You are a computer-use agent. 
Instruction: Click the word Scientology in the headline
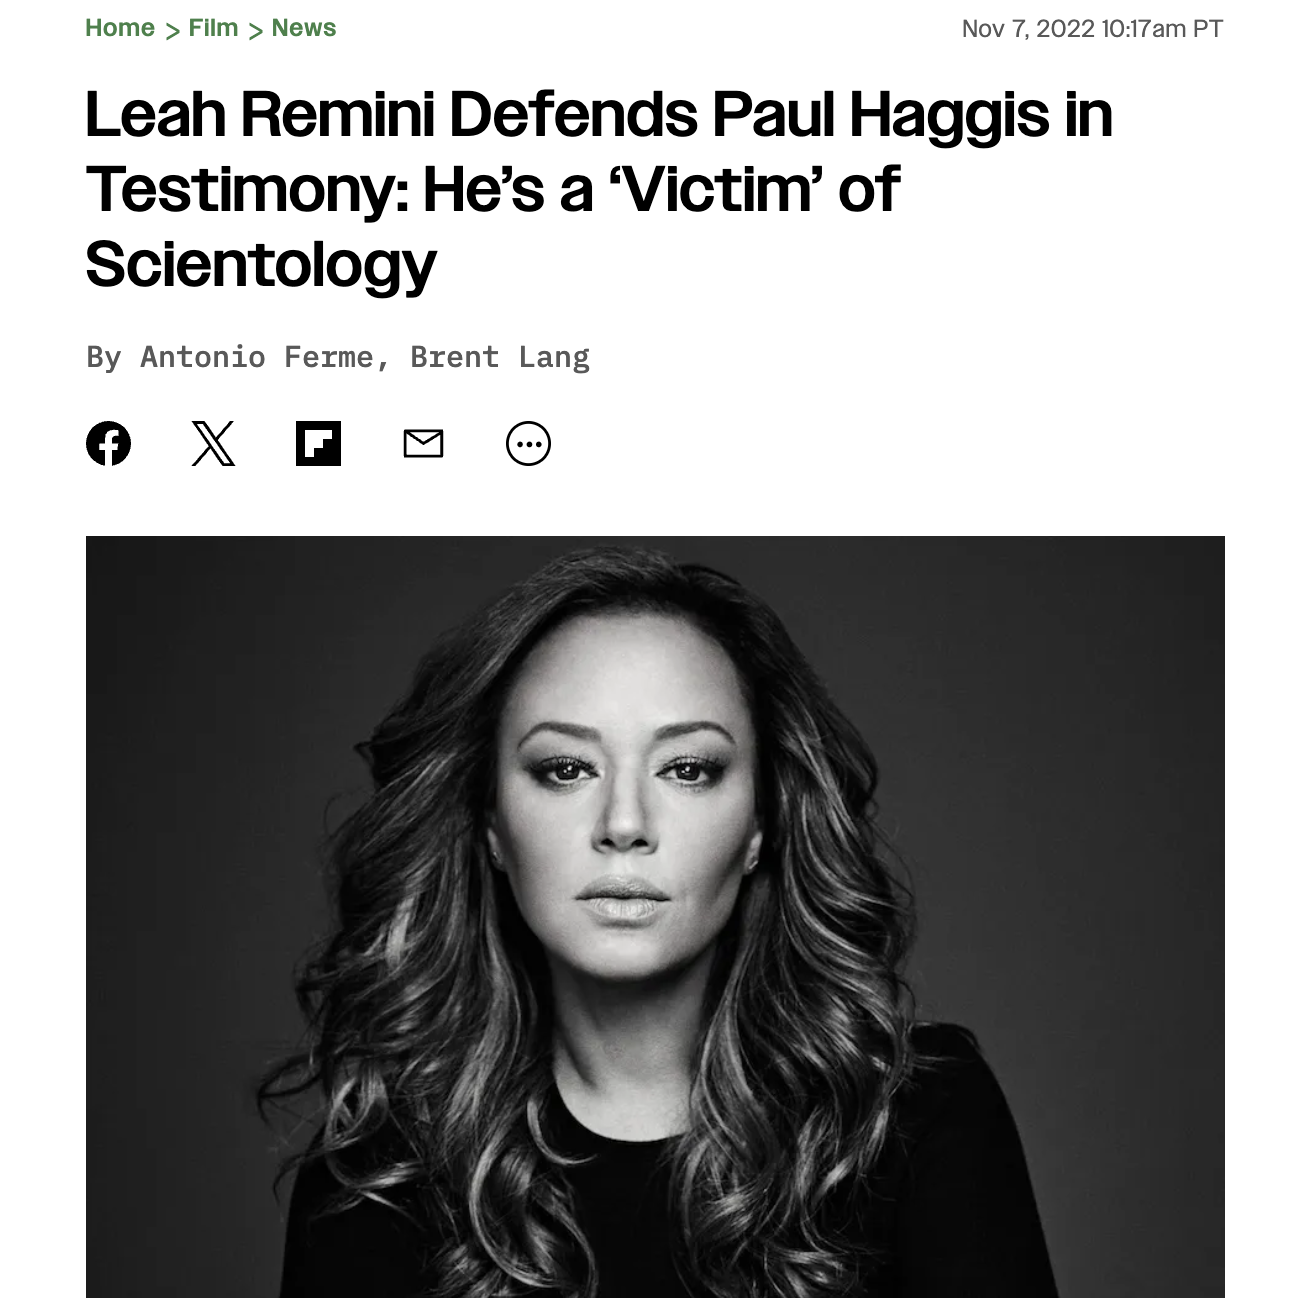pos(261,264)
